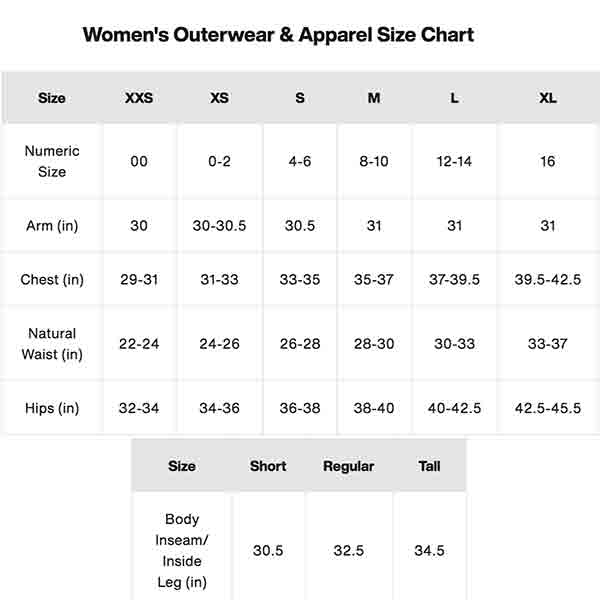Select the Regular inseam column header
600x600 pixels.
(x=348, y=466)
